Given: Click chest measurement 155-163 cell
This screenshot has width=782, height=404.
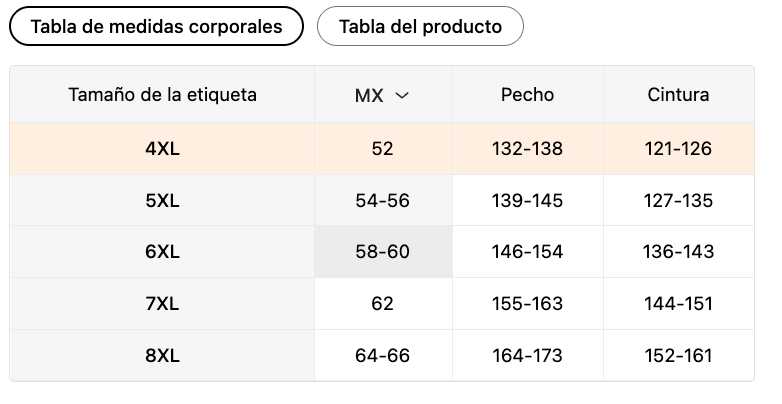Looking at the screenshot, I should coord(528,304).
